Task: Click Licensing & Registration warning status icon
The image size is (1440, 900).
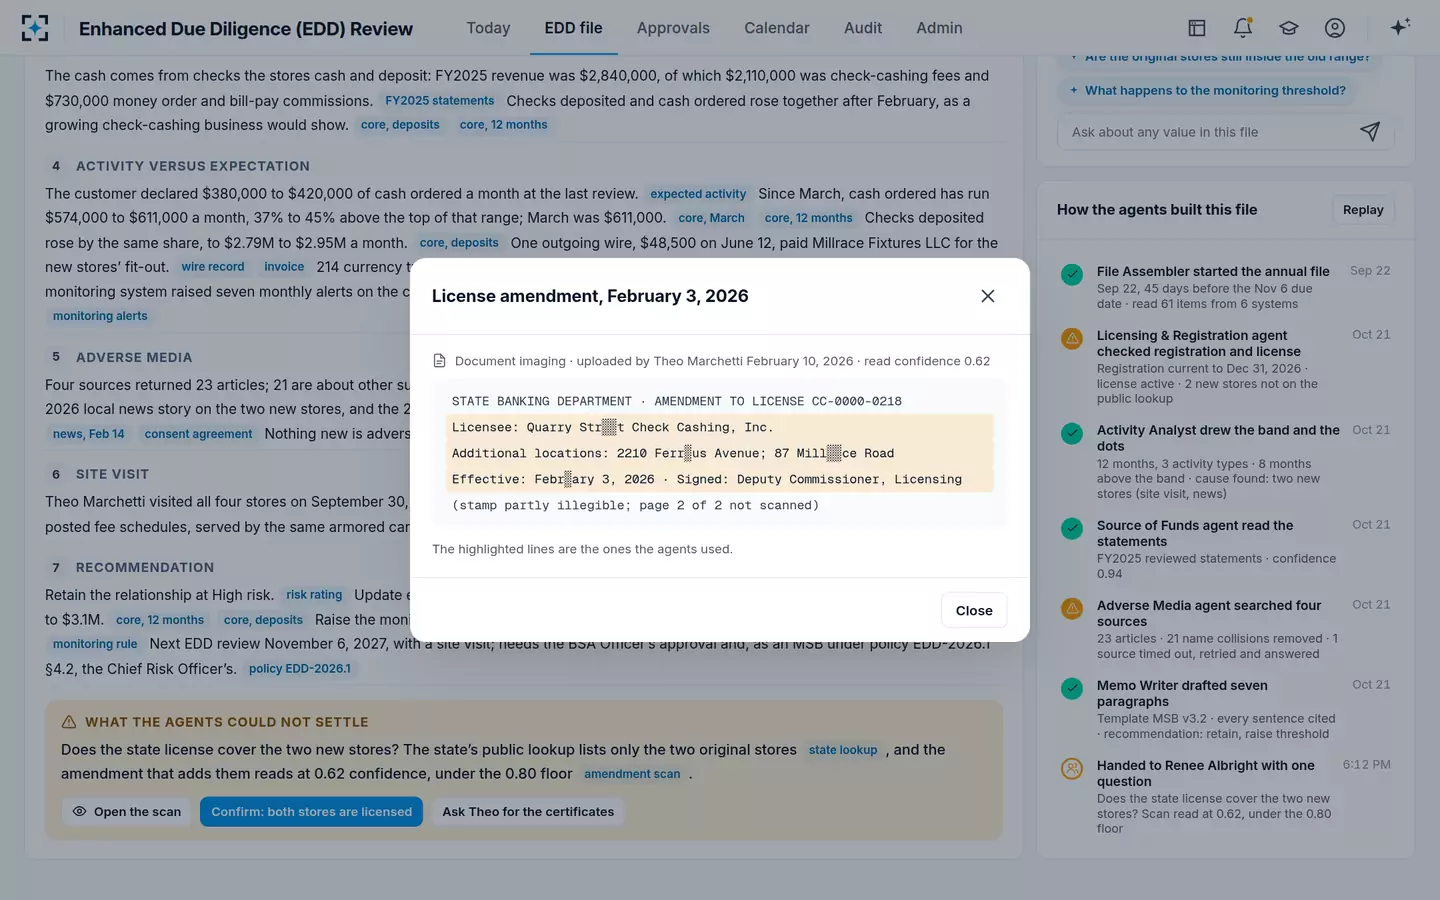Action: (x=1072, y=338)
